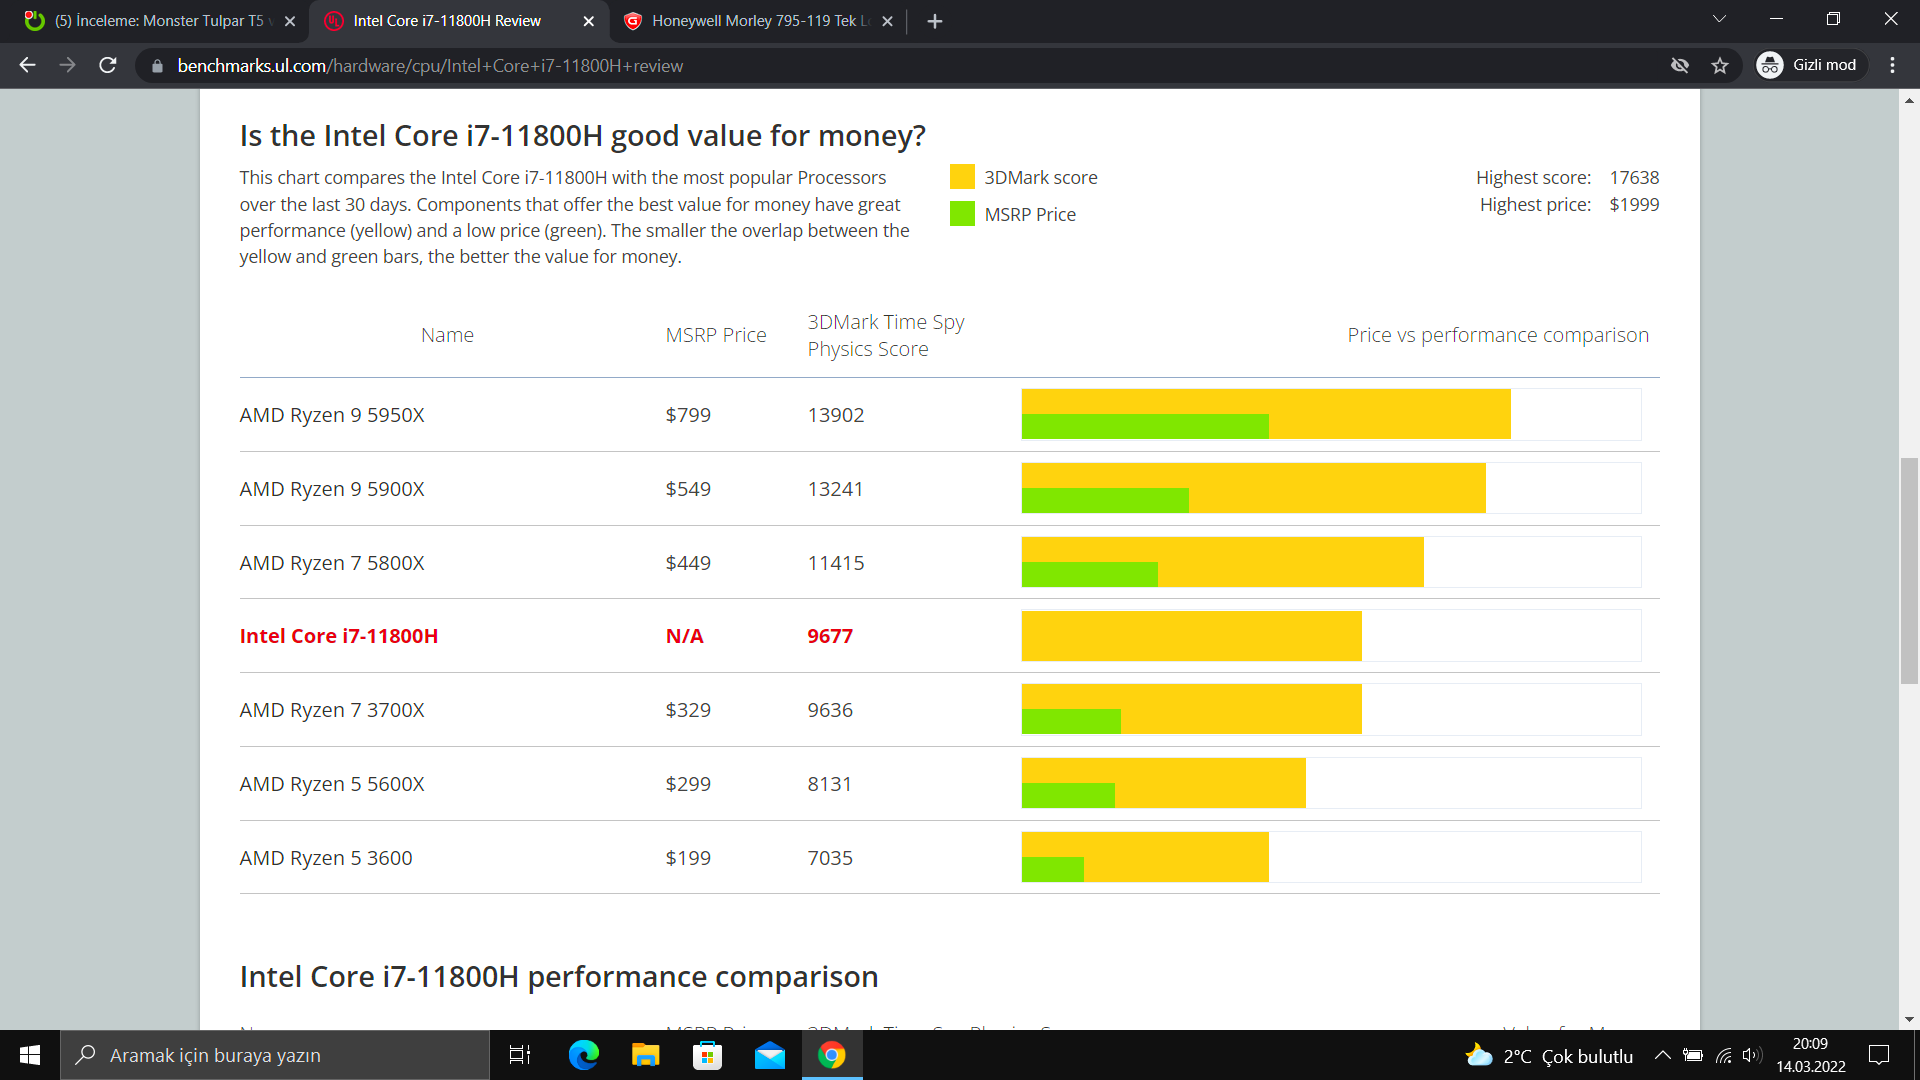
Task: Open the Gizli mod incognito profile button
Action: (1811, 65)
